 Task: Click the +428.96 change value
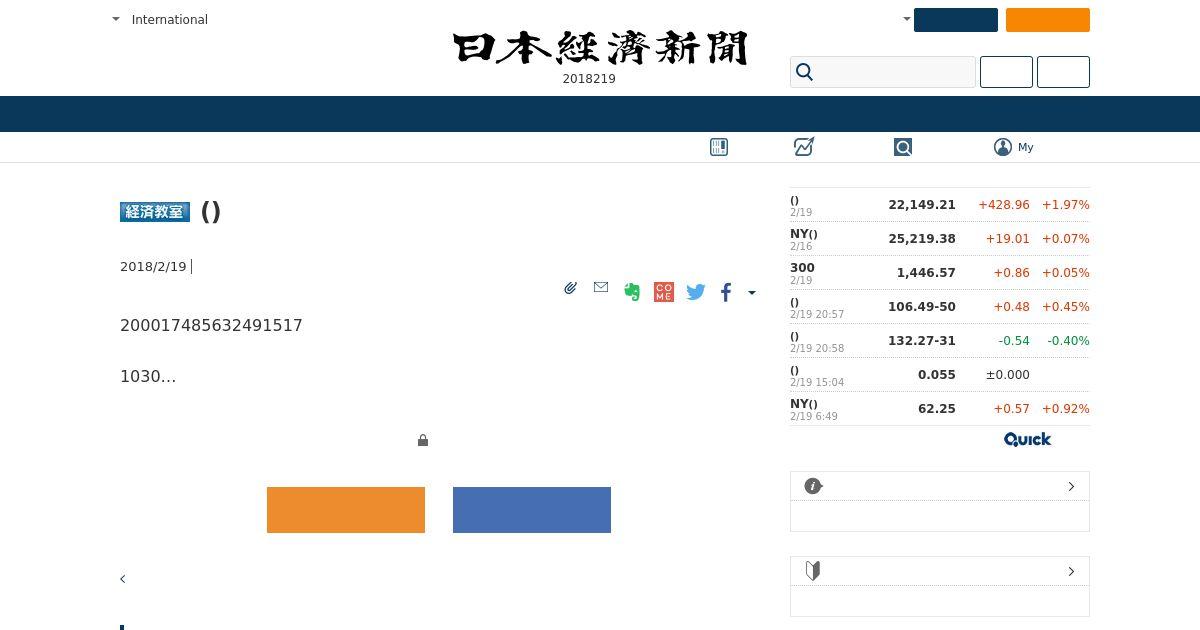(1004, 205)
